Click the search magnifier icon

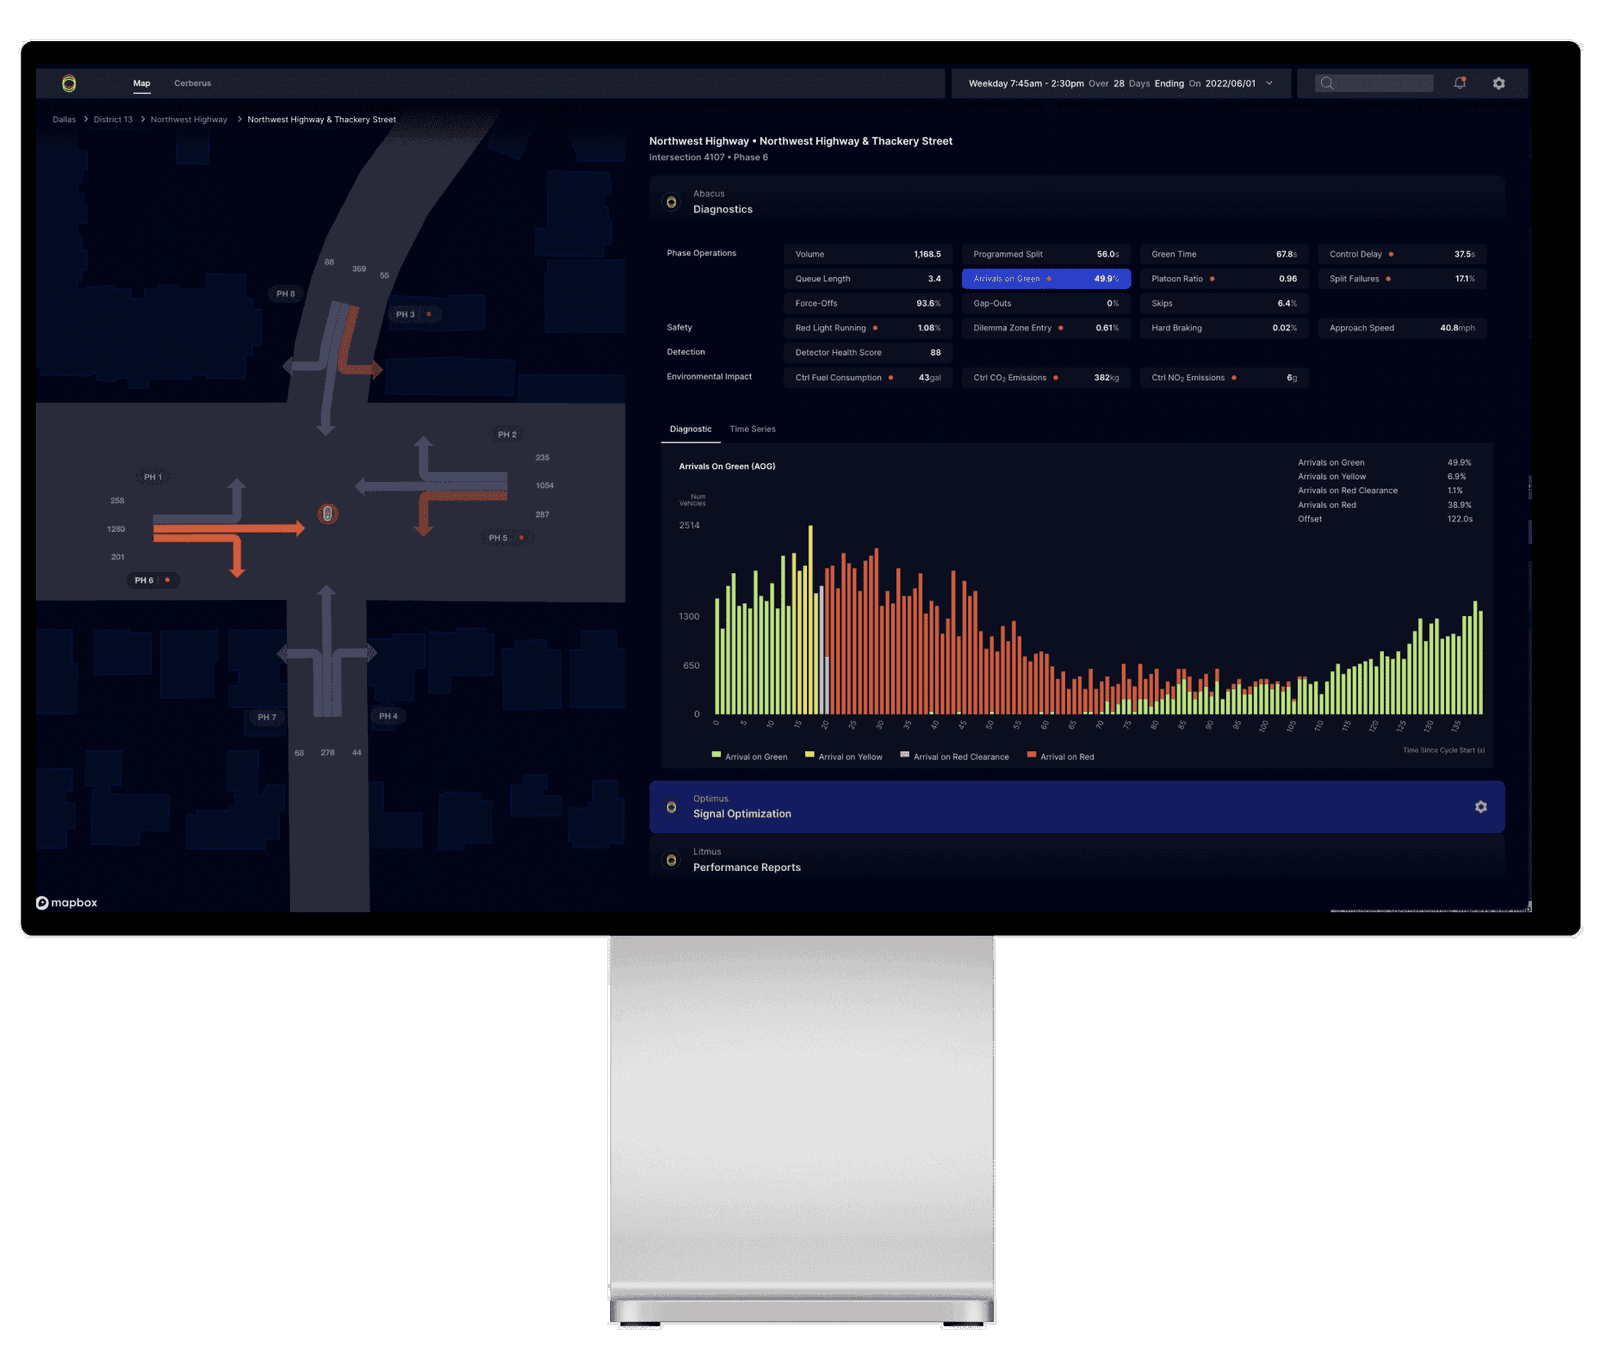pyautogui.click(x=1327, y=84)
